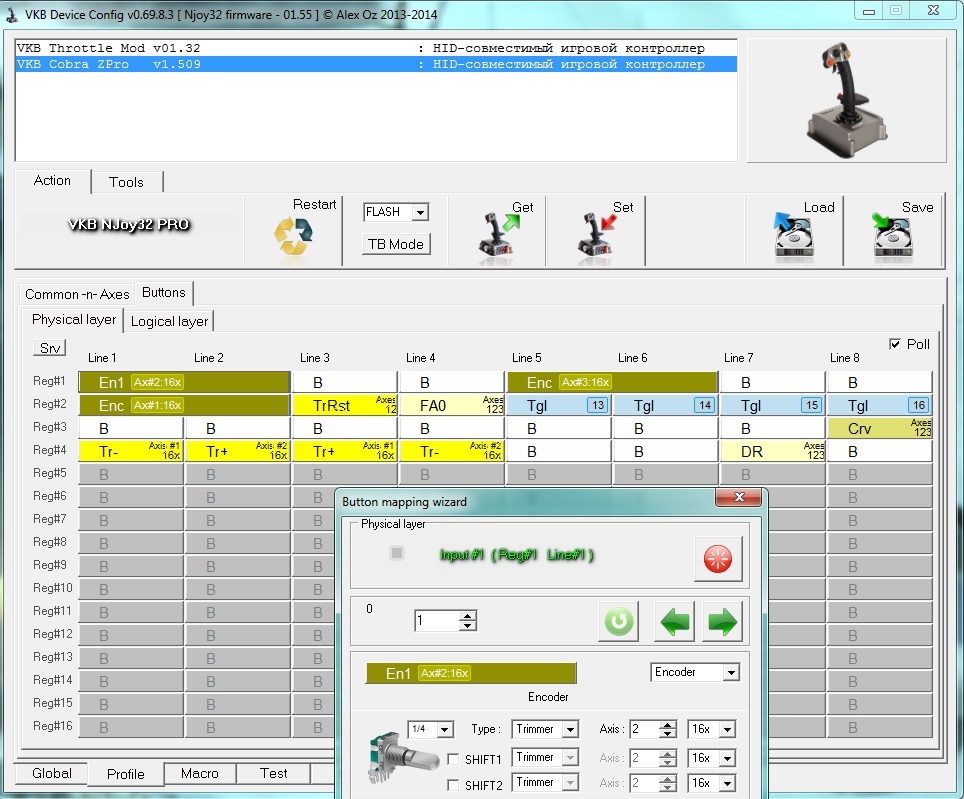This screenshot has height=799, width=964.
Task: Toggle the Poll checkbox
Action: (895, 344)
